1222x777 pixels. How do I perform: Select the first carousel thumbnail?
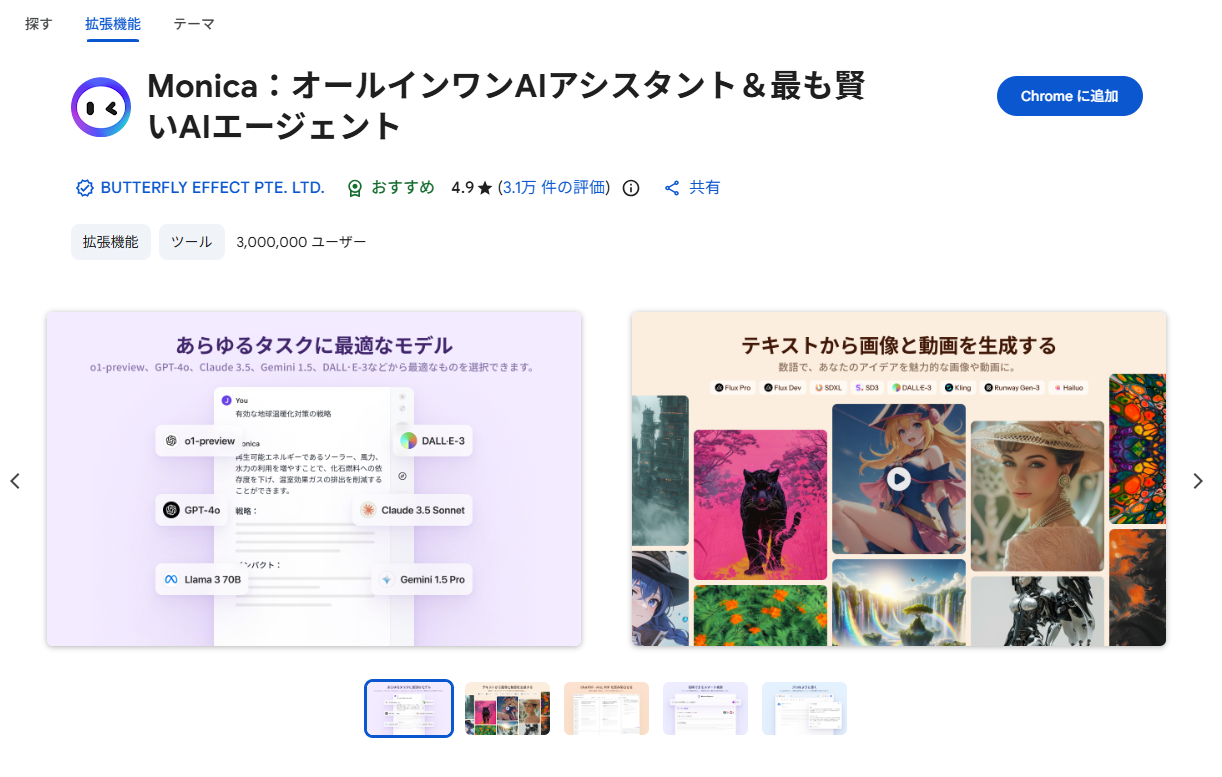pos(409,708)
